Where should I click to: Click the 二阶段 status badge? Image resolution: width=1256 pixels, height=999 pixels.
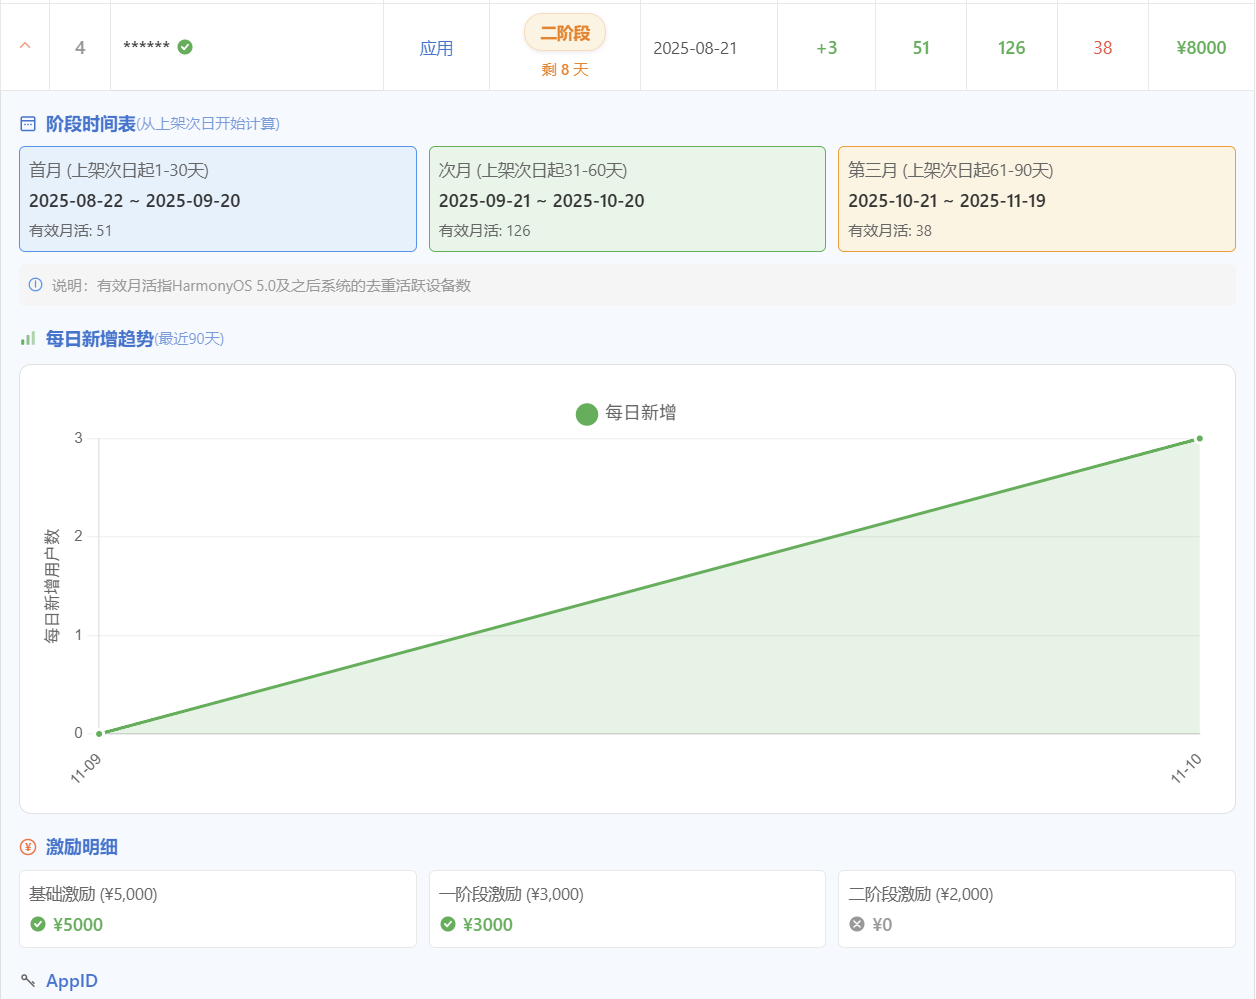click(x=565, y=33)
